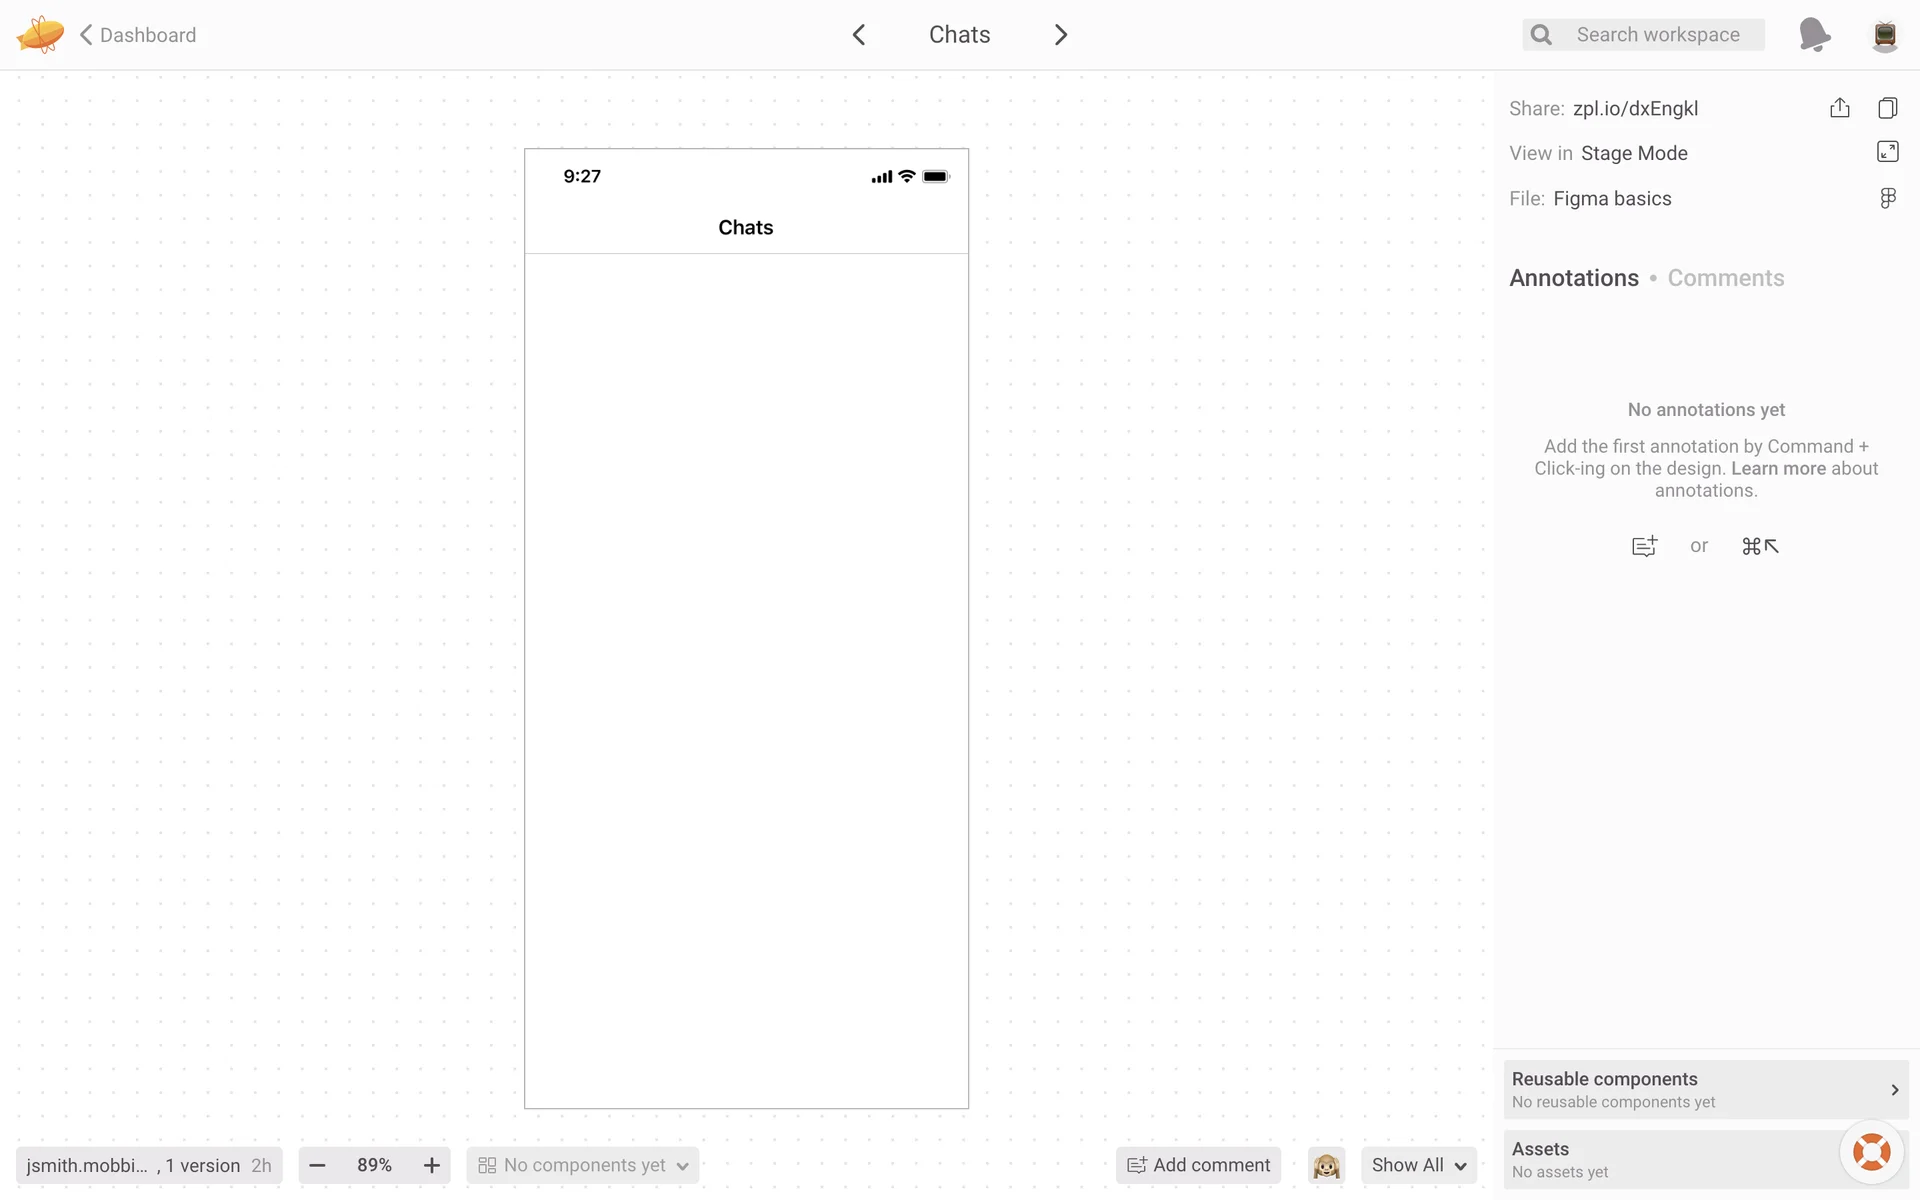
Task: Zoom in with the plus button
Action: [432, 1166]
